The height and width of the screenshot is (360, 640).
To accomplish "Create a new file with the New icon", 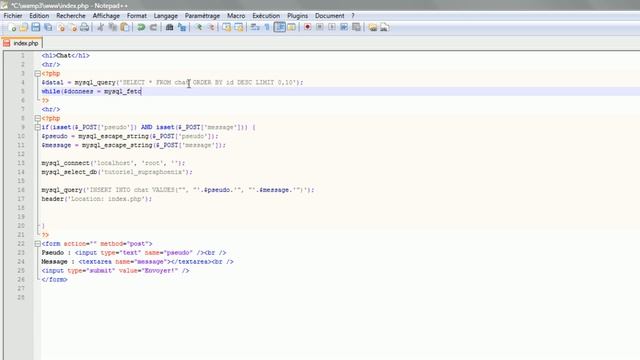I will pyautogui.click(x=12, y=27).
